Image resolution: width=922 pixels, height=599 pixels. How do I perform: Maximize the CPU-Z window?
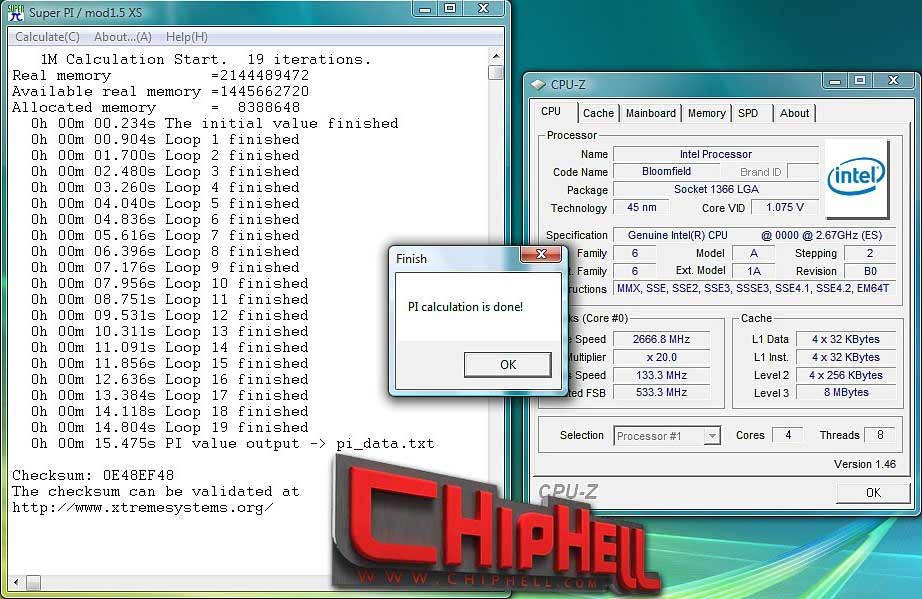tap(860, 81)
